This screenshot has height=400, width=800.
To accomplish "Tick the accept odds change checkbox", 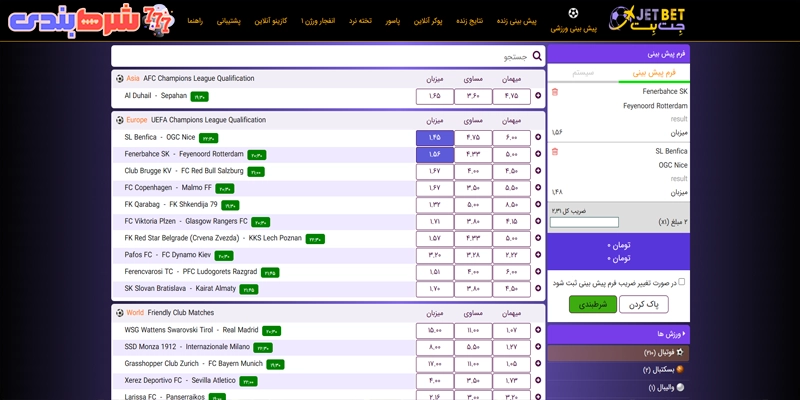I will (x=682, y=282).
